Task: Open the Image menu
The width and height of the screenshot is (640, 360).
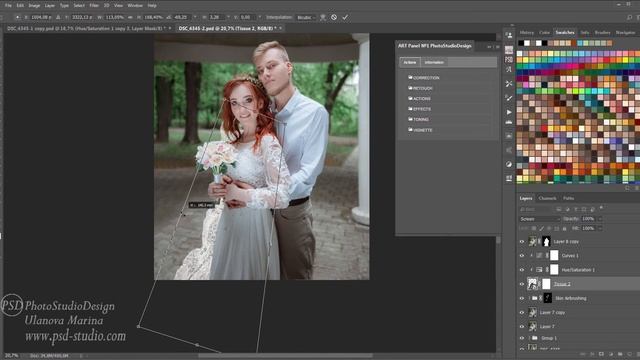Action: coord(34,6)
